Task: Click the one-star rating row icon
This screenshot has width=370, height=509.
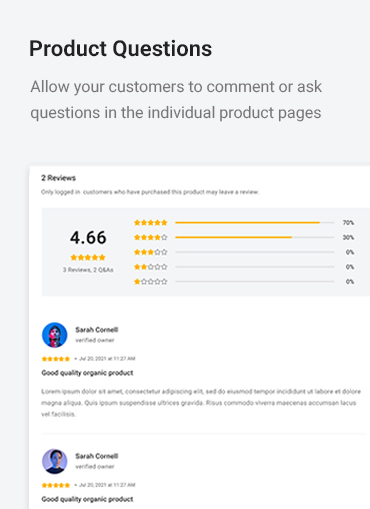Action: [150, 282]
